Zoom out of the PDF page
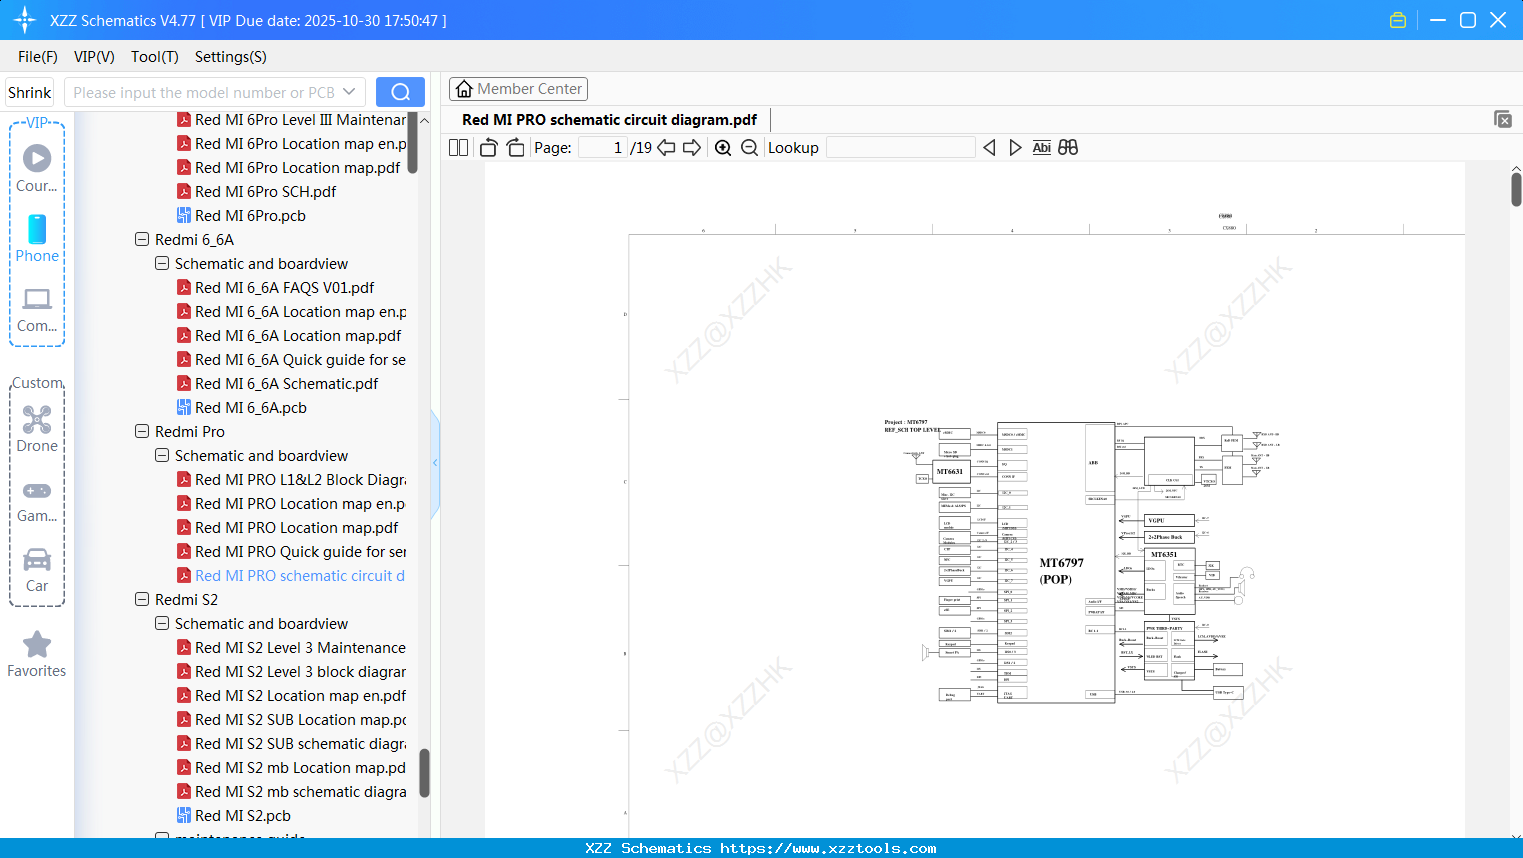 click(x=749, y=147)
